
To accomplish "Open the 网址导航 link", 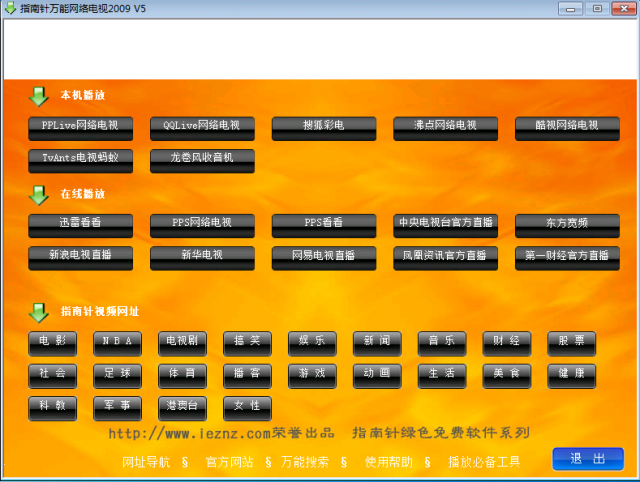I will (146, 462).
